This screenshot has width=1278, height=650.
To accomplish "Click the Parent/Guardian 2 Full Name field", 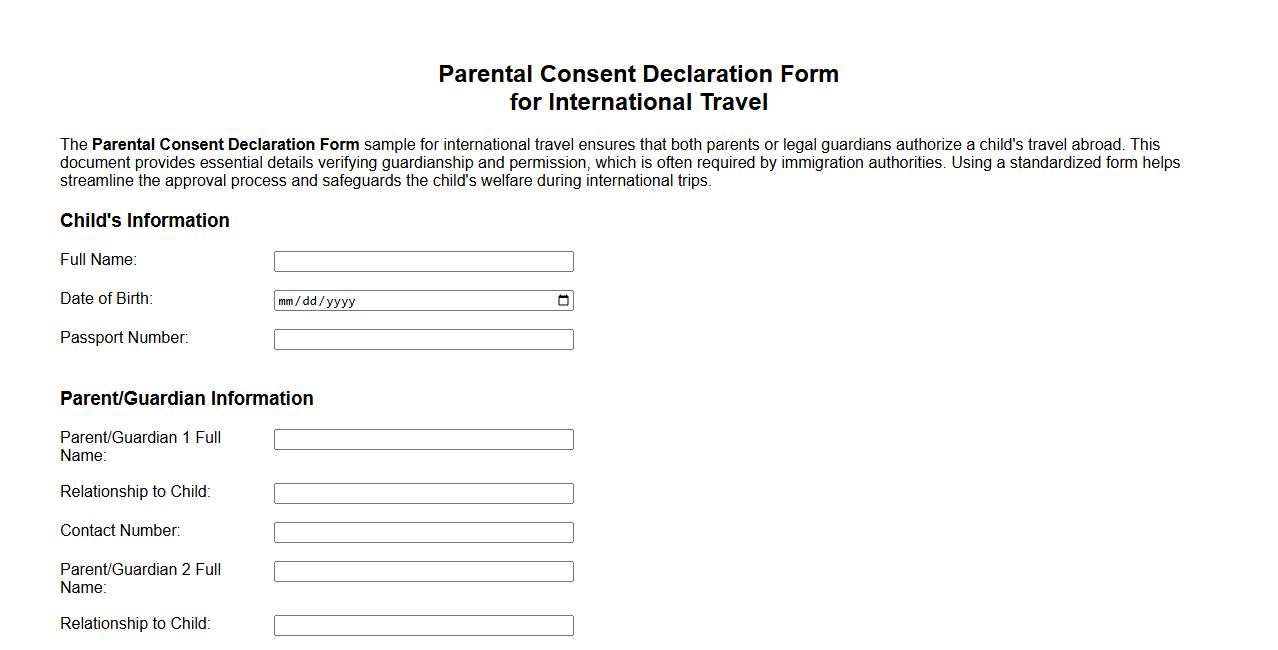I will (423, 570).
